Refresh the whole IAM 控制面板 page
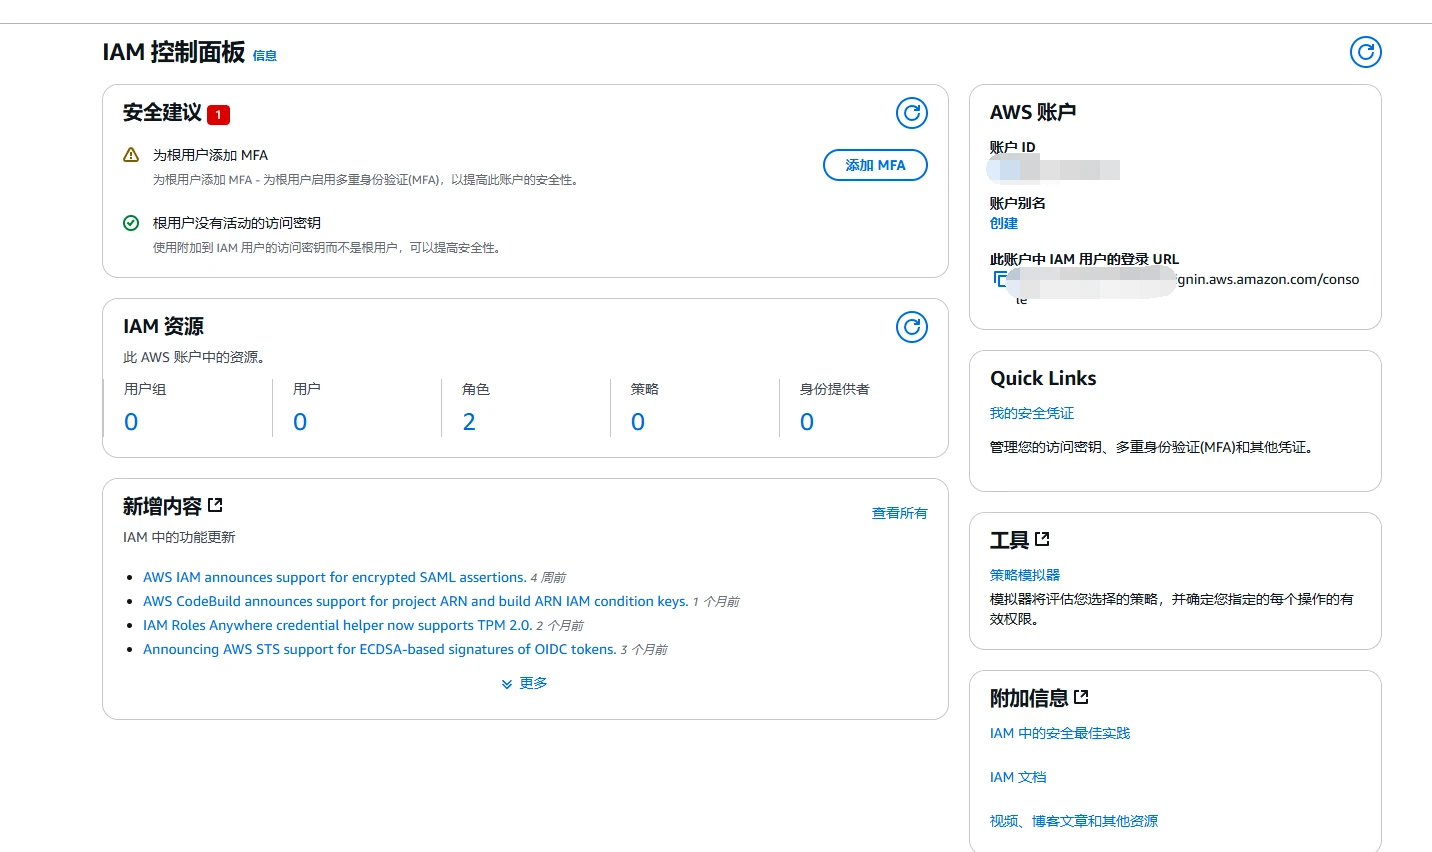 (1365, 52)
